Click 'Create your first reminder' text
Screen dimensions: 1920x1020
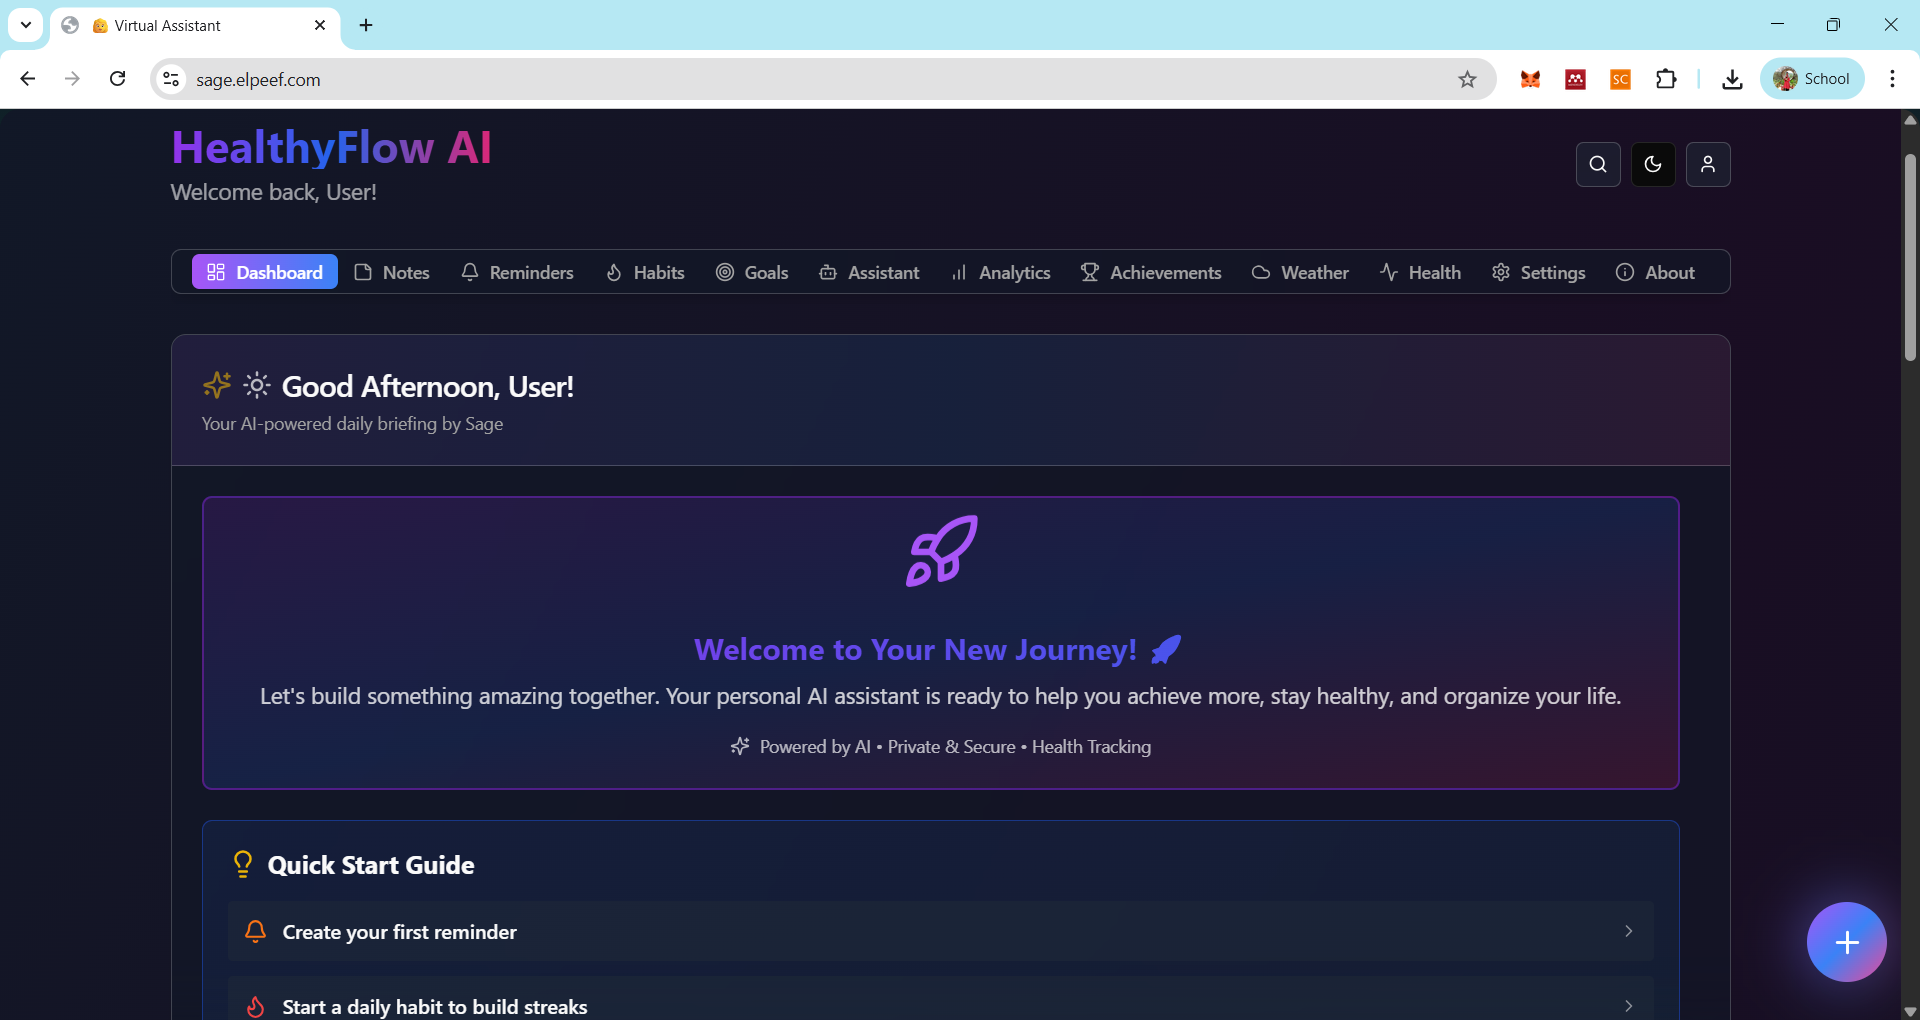(399, 932)
